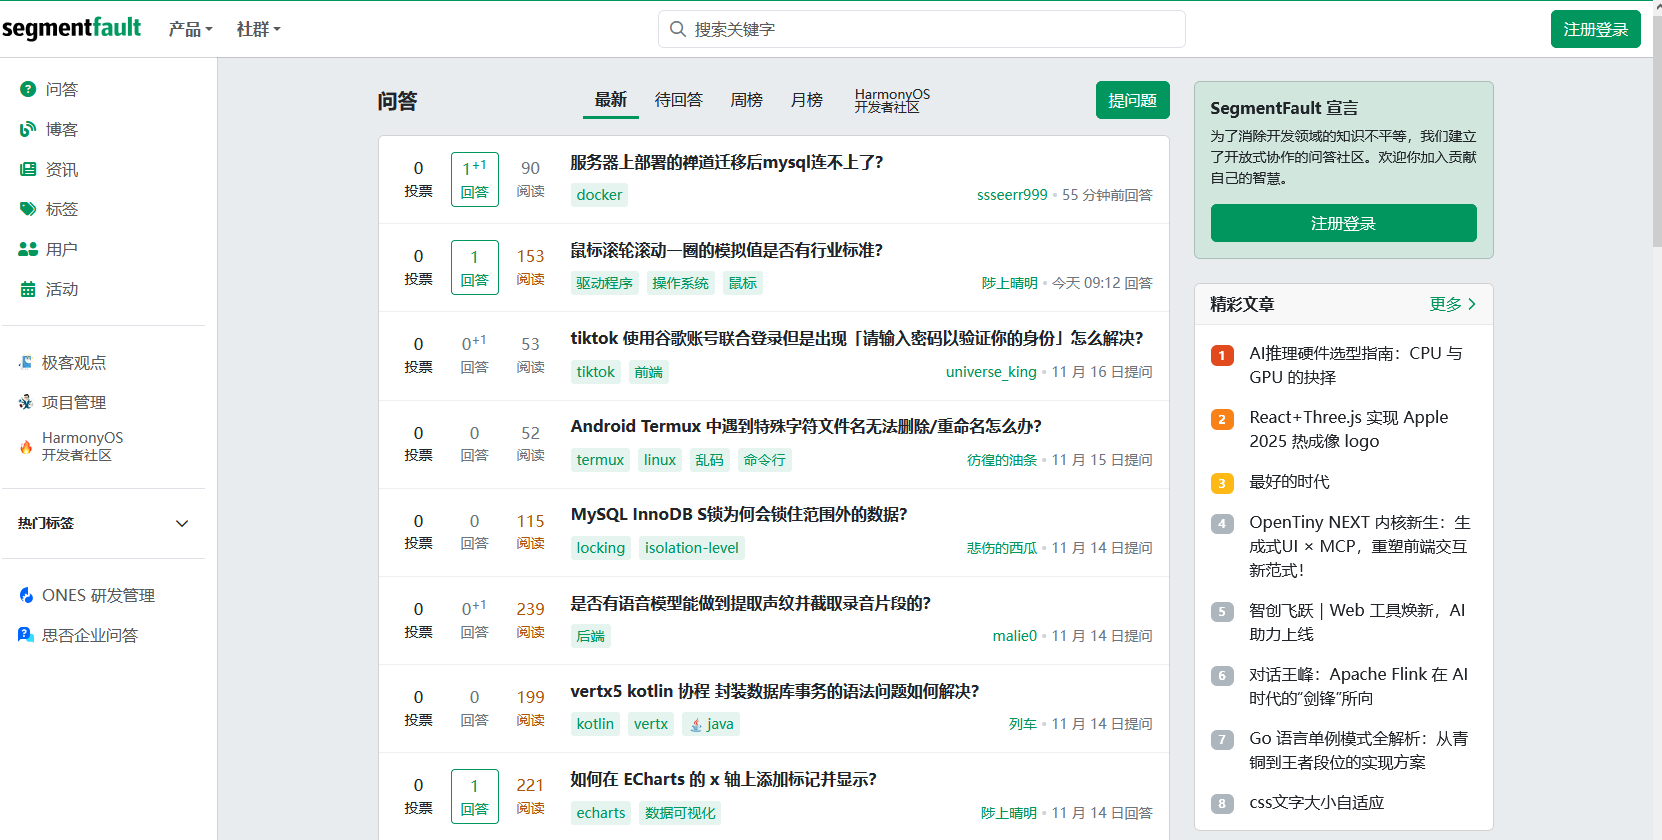The image size is (1662, 840).
Task: Click the 博客 blog sidebar icon
Action: (x=28, y=129)
